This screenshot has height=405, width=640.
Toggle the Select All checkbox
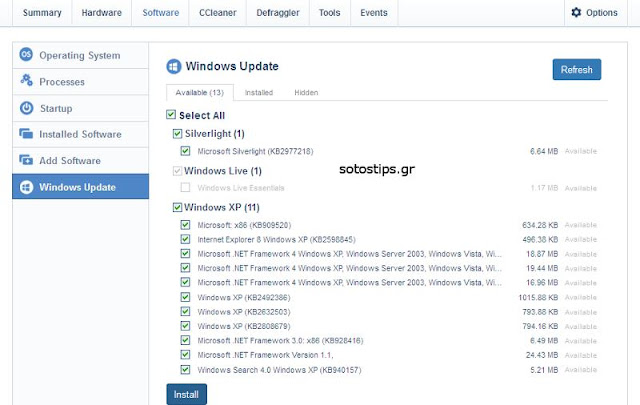(x=171, y=115)
